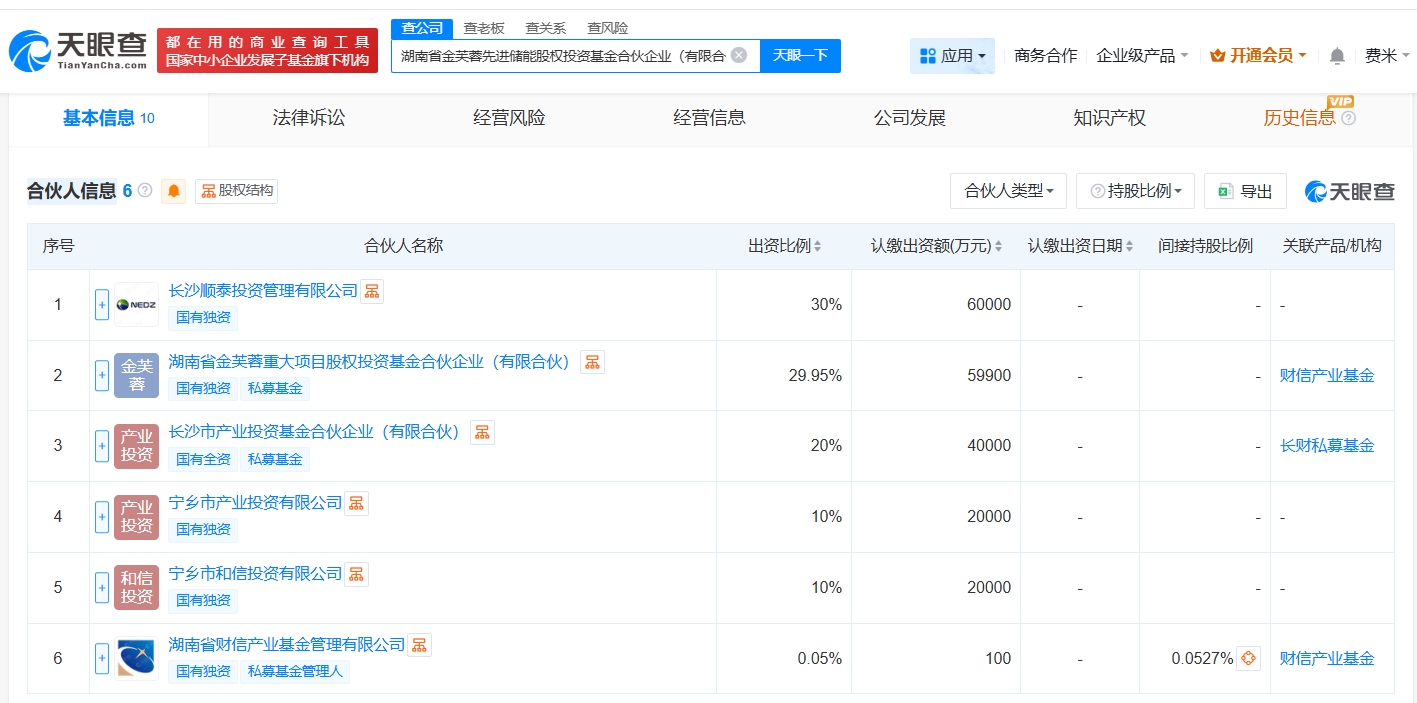Screen dimensions: 1417x703
Task: Click equity structure icon beside 宁乡市和信投资有限公司
Action: (357, 574)
